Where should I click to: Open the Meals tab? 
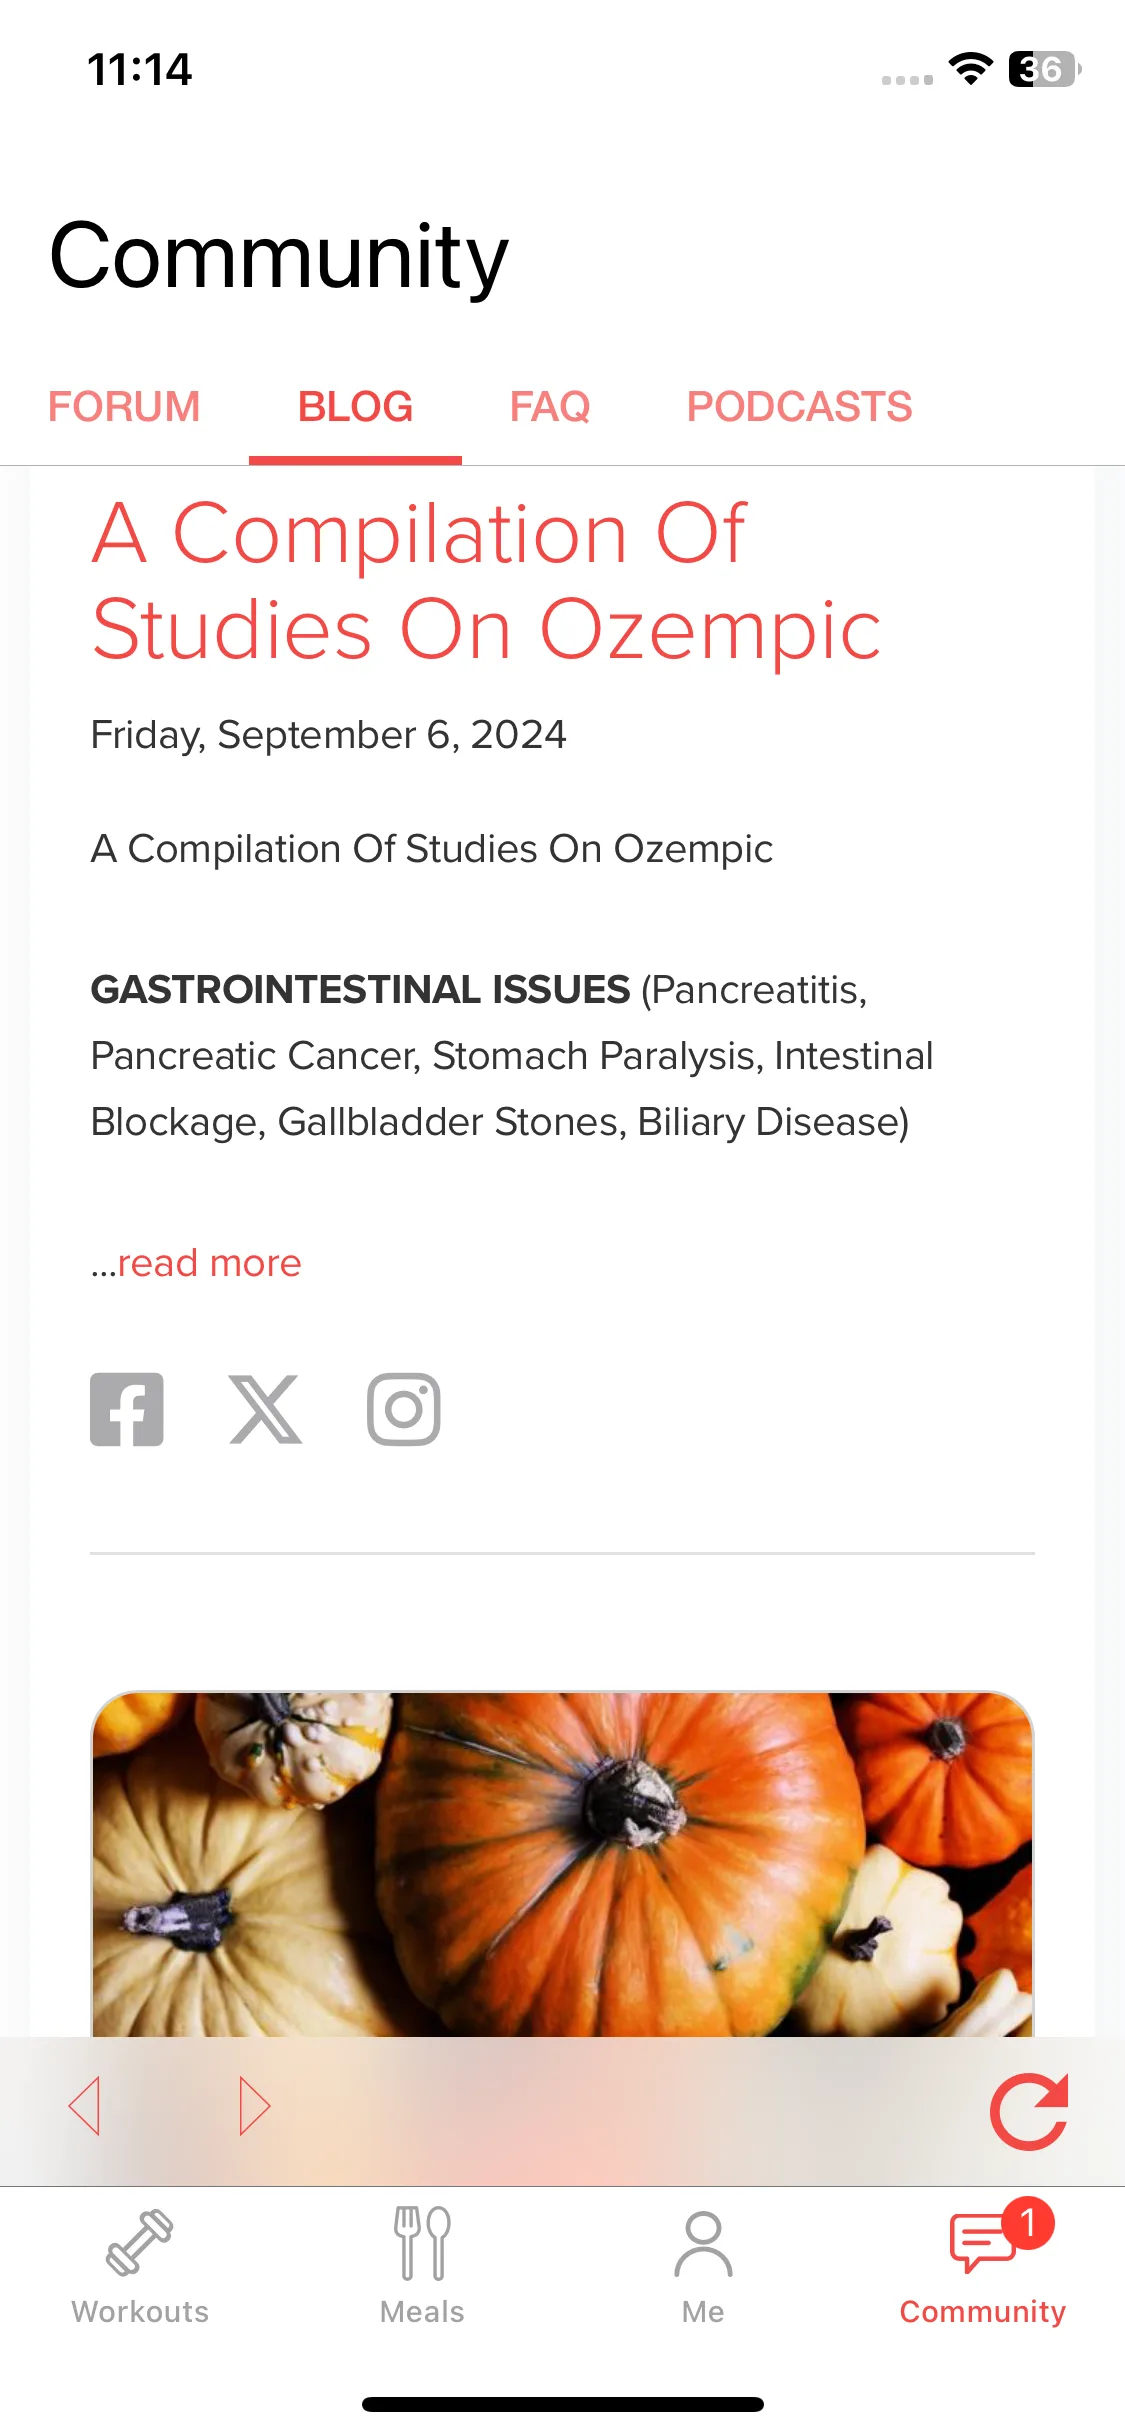coord(422,2268)
